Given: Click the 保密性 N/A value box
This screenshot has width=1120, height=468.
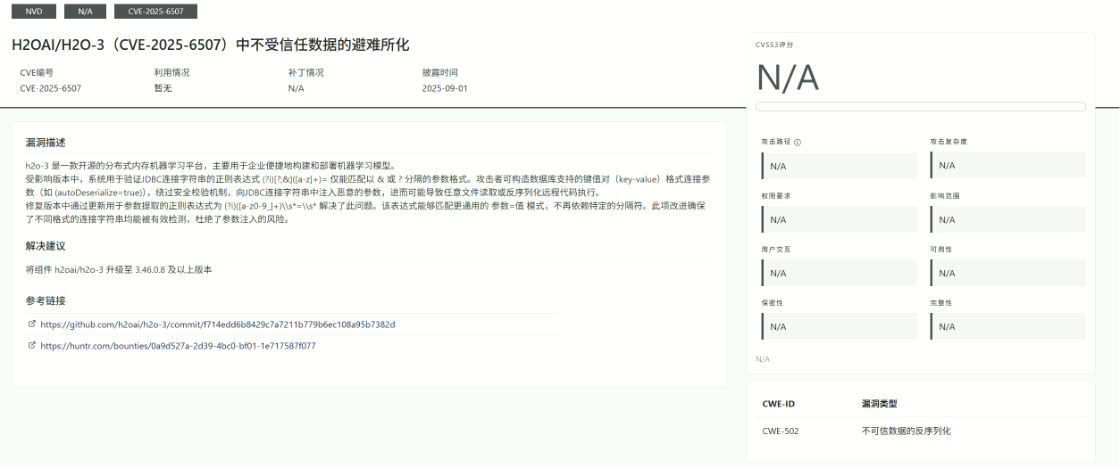Looking at the screenshot, I should [838, 326].
